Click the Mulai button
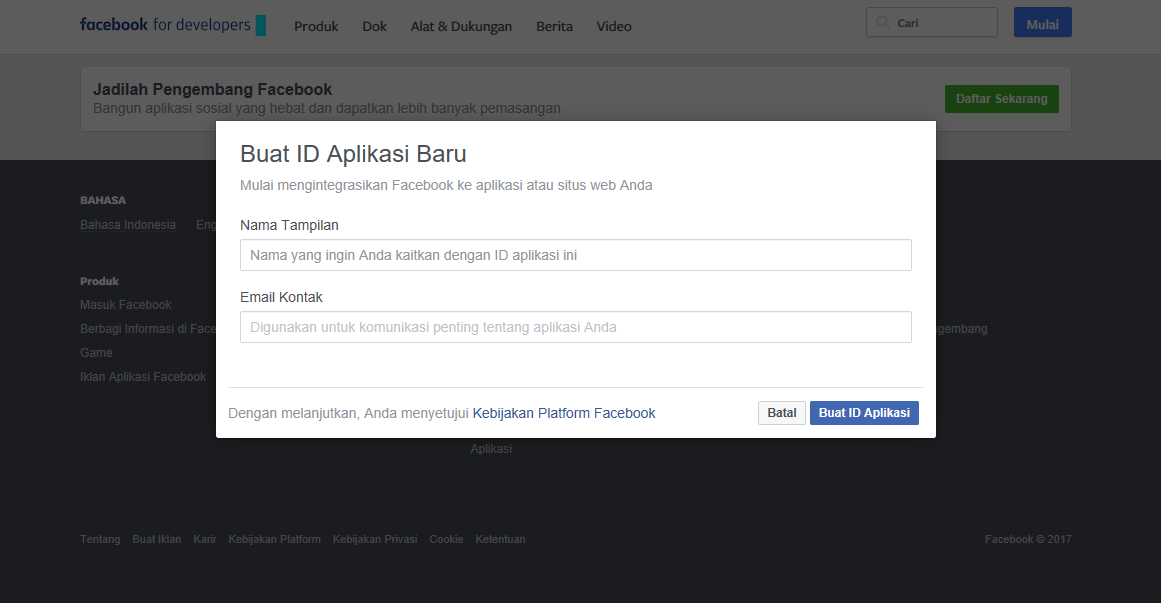The image size is (1161, 603). [x=1043, y=22]
